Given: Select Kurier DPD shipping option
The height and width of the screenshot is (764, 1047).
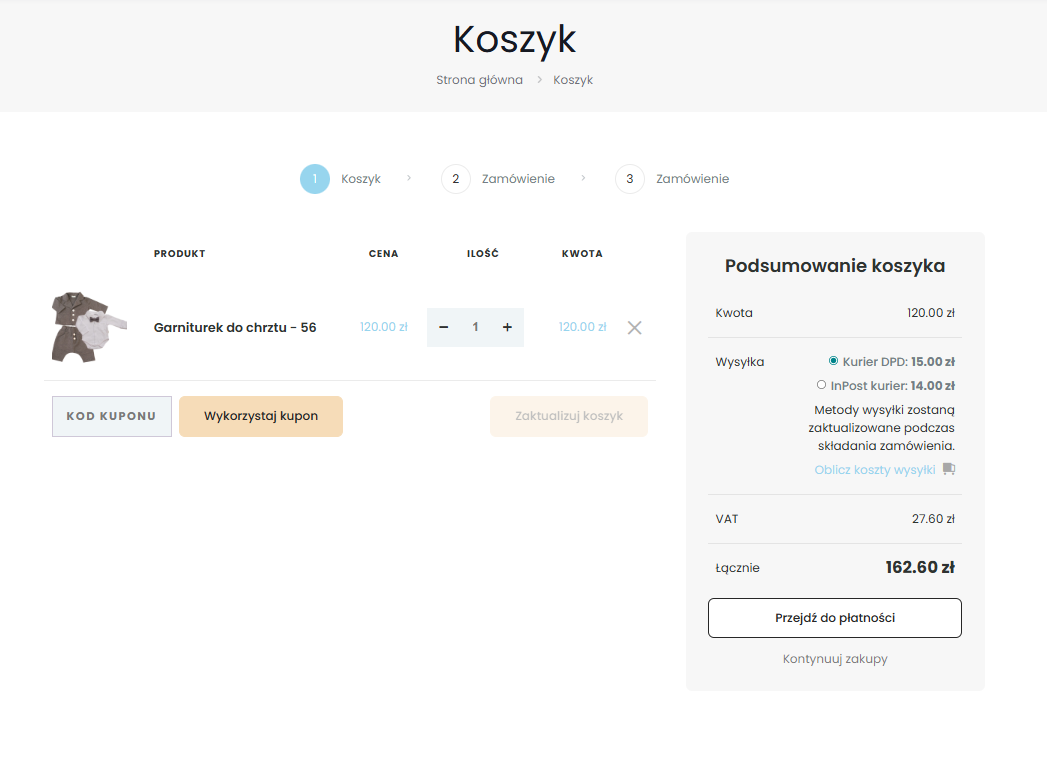Looking at the screenshot, I should 834,361.
